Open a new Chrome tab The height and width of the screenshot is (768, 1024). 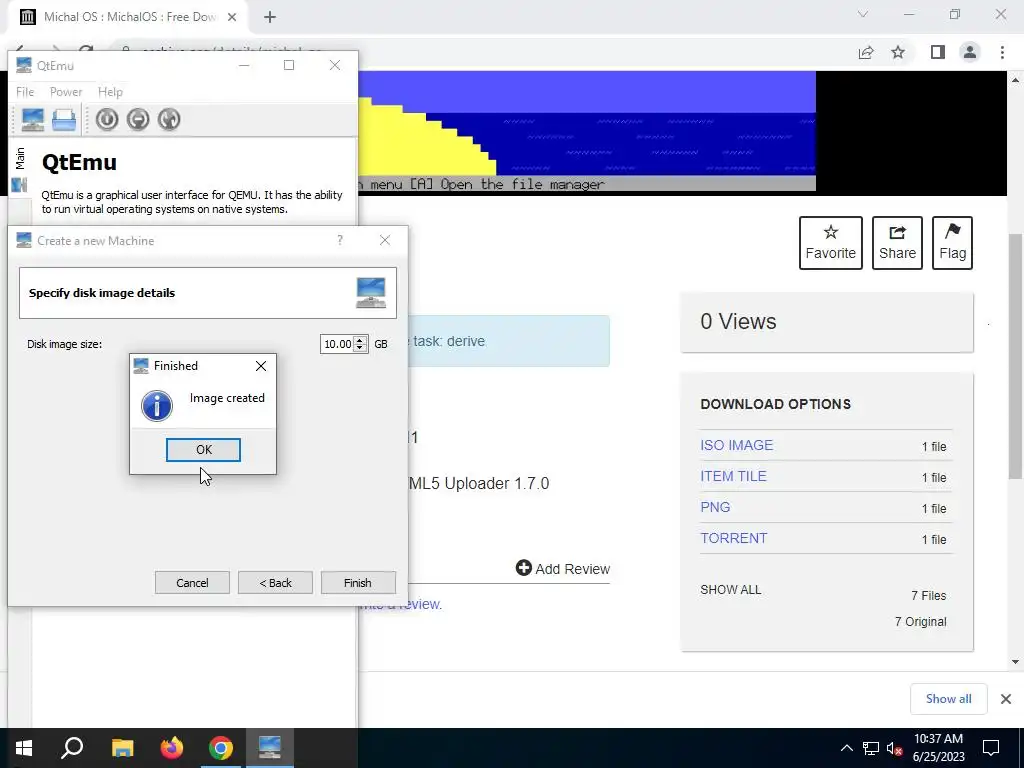click(x=270, y=17)
